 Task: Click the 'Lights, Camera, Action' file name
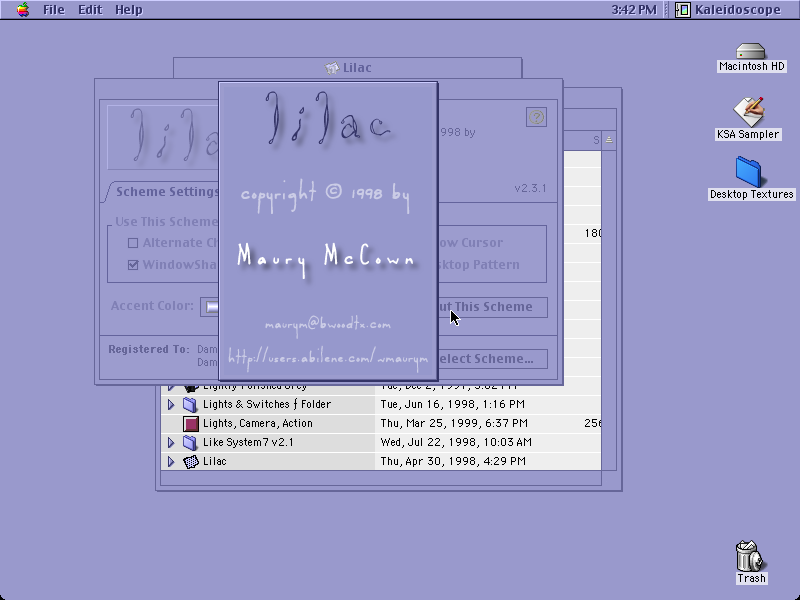pyautogui.click(x=258, y=423)
